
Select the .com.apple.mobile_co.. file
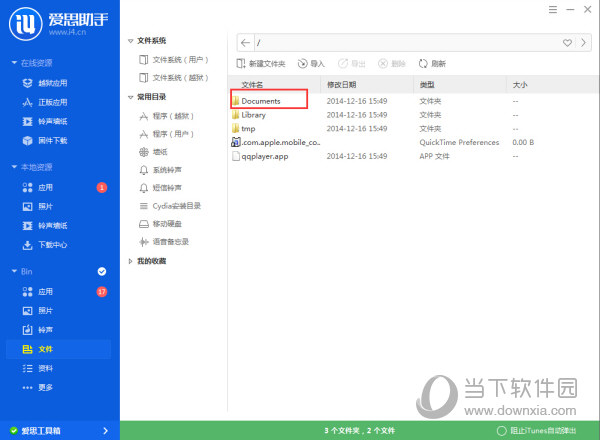click(x=276, y=143)
